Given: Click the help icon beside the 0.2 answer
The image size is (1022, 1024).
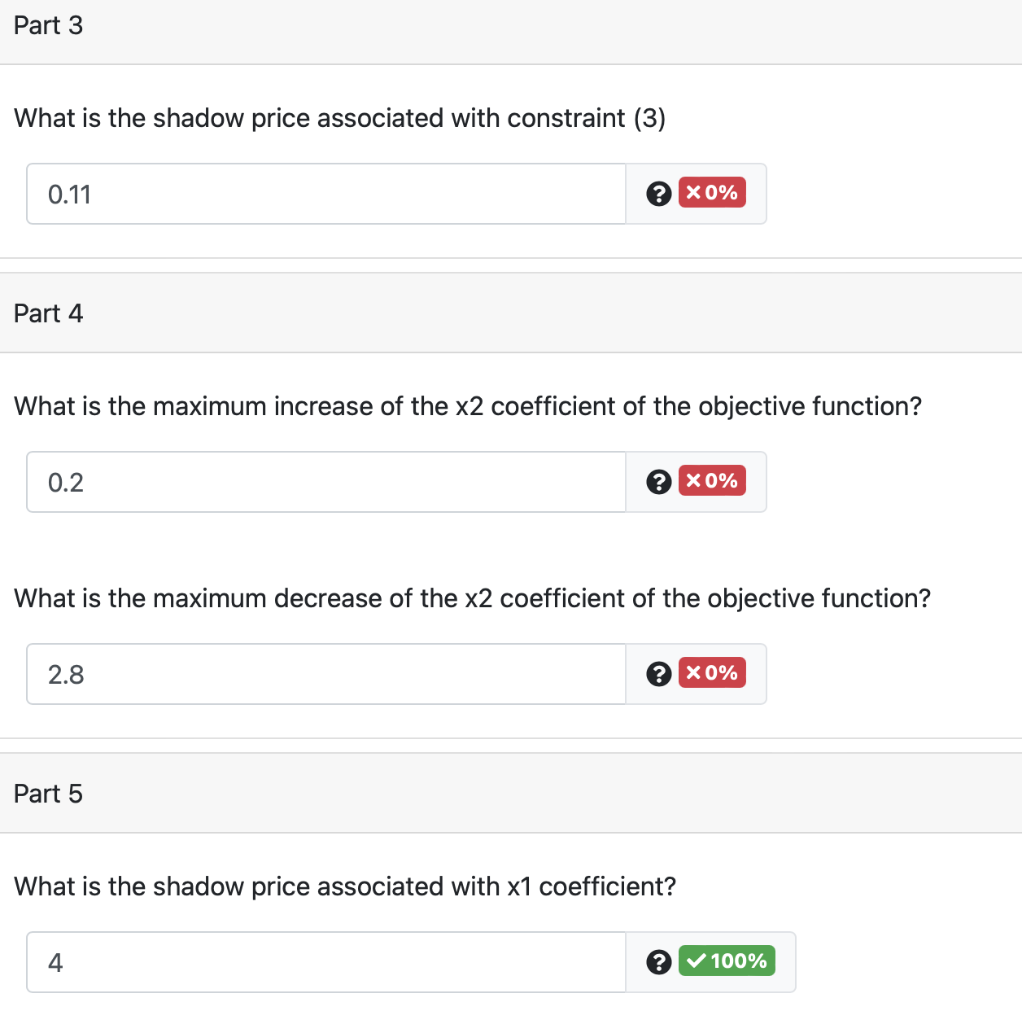Looking at the screenshot, I should [x=658, y=481].
